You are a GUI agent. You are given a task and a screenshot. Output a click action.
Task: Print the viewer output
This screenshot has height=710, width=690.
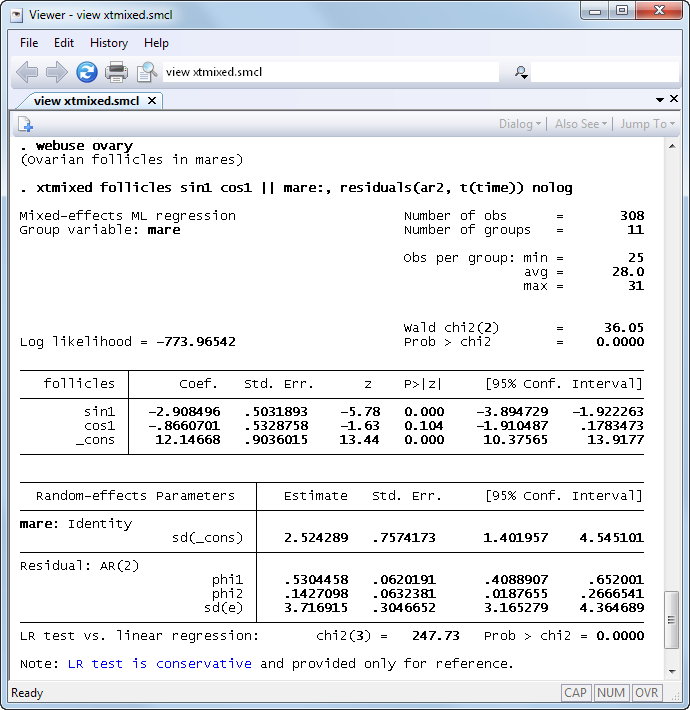tap(117, 72)
